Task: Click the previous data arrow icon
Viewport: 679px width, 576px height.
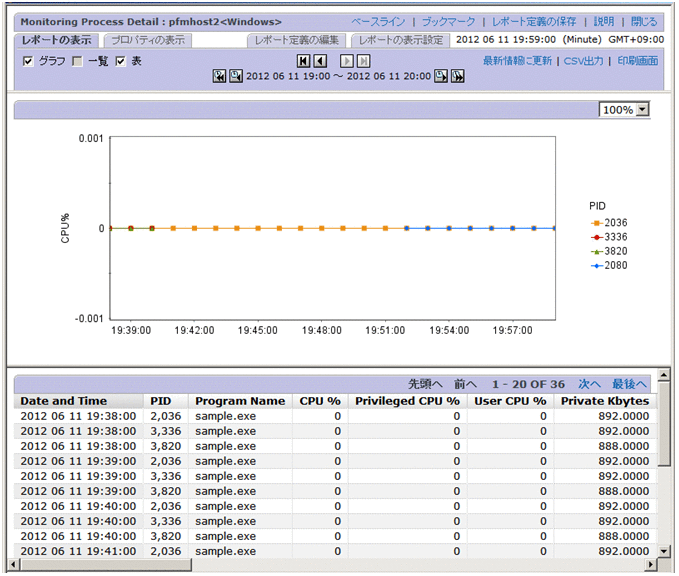Action: pos(320,61)
